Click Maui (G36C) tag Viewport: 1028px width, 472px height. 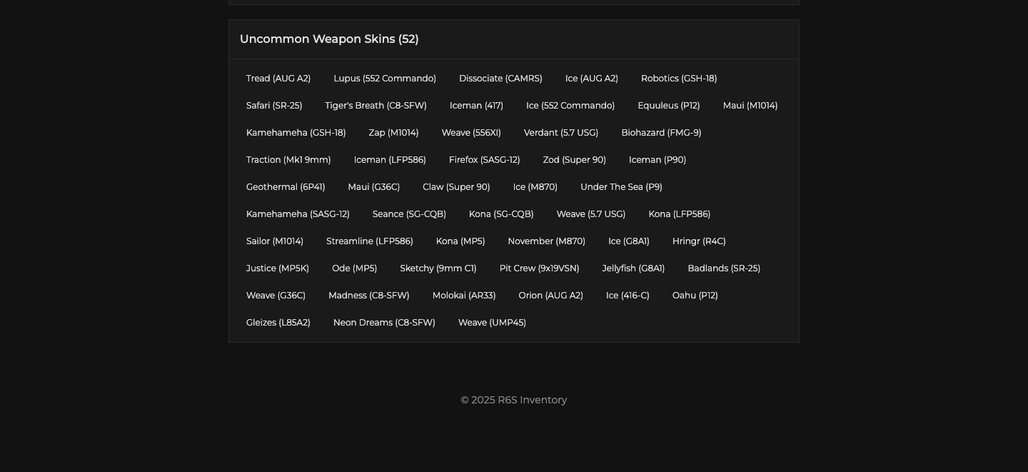click(374, 187)
